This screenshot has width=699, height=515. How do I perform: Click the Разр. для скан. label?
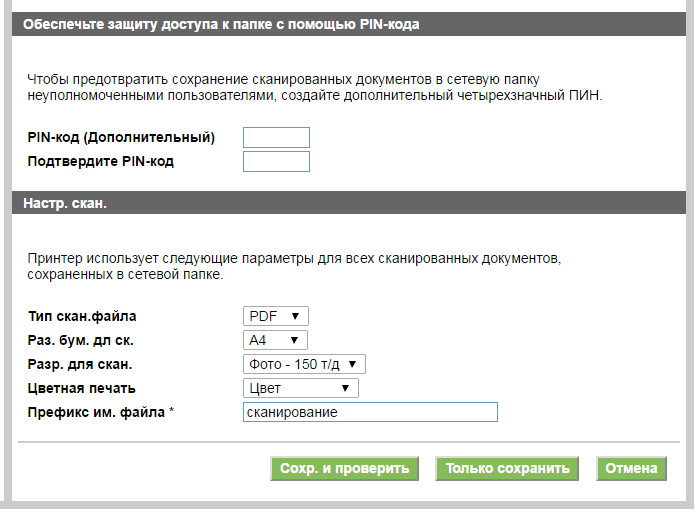[80, 364]
